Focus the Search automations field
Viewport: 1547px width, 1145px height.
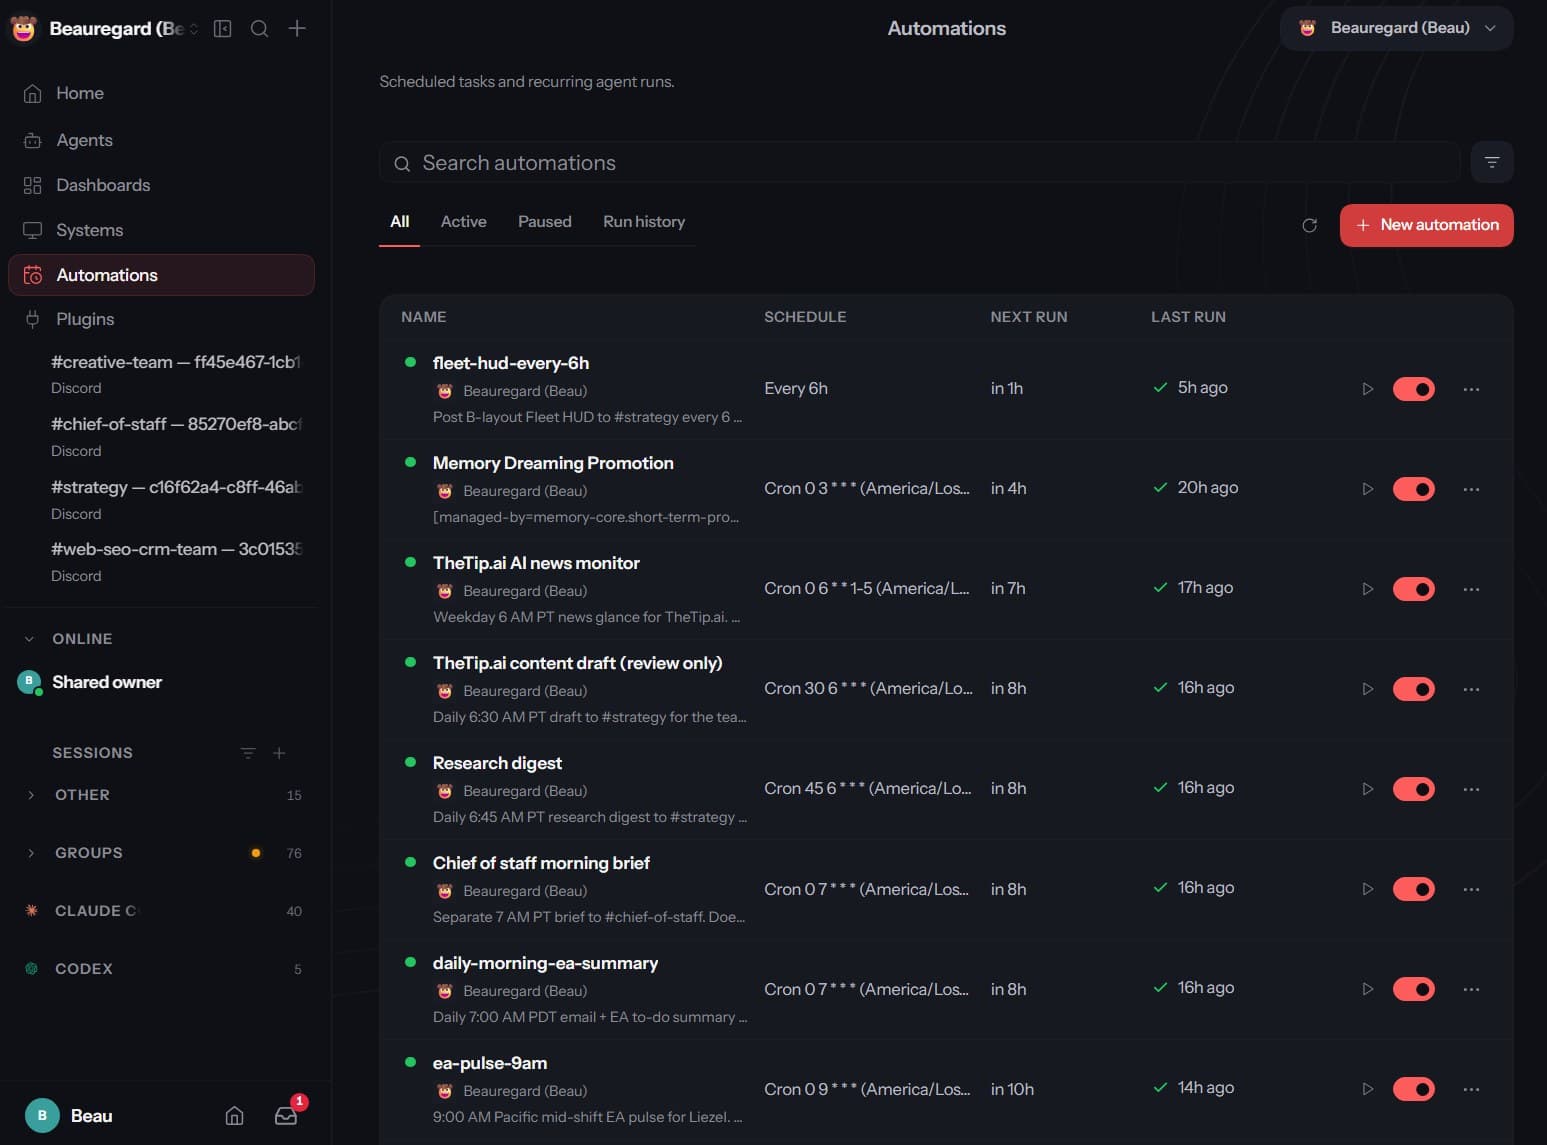920,163
